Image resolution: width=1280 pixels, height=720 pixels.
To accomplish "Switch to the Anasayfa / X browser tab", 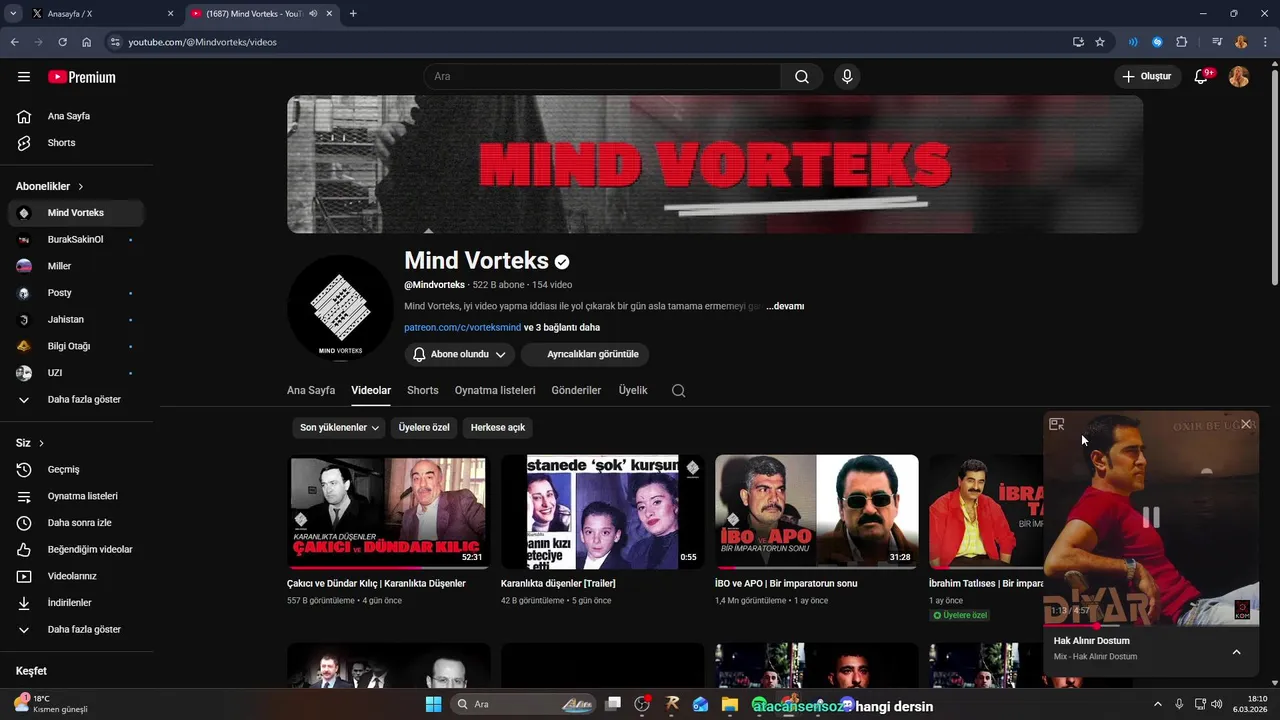I will tap(100, 14).
